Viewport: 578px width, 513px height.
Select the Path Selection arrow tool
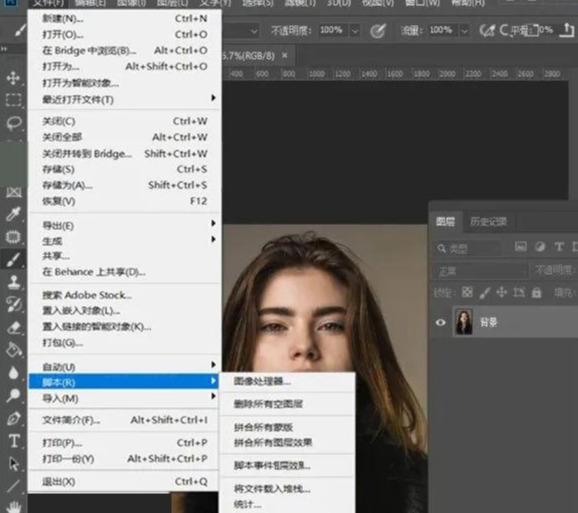pyautogui.click(x=14, y=464)
